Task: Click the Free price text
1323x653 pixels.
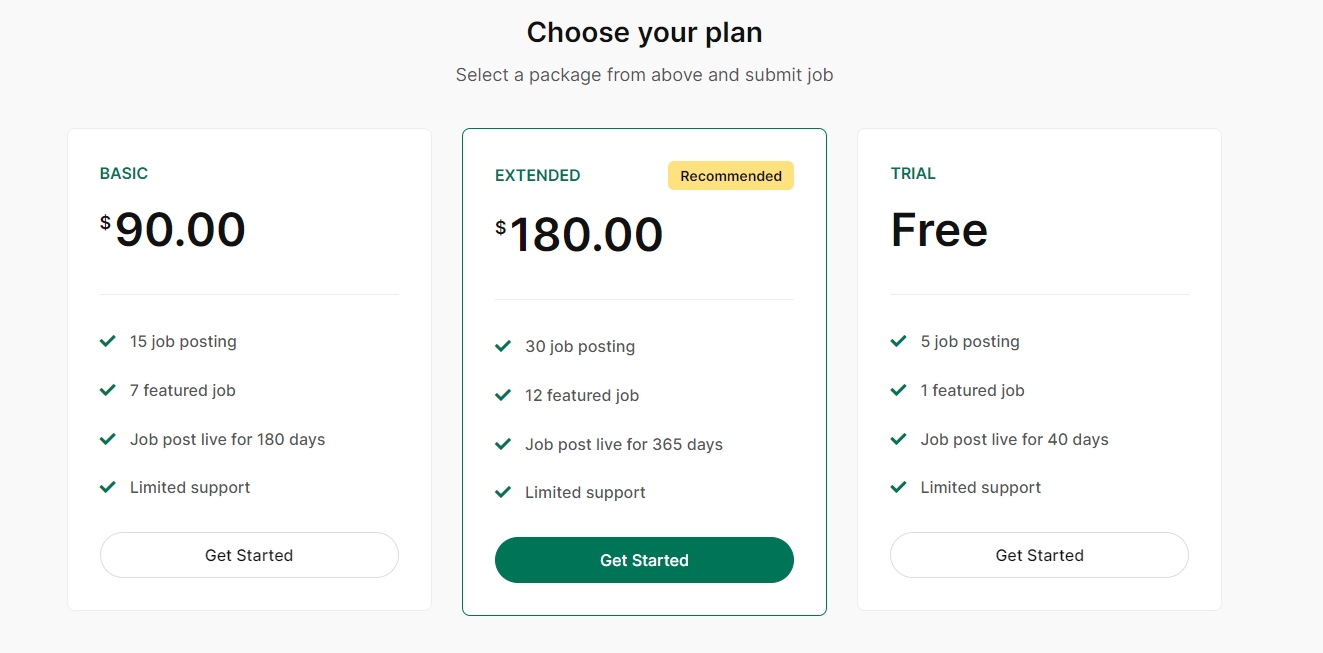Action: tap(939, 230)
